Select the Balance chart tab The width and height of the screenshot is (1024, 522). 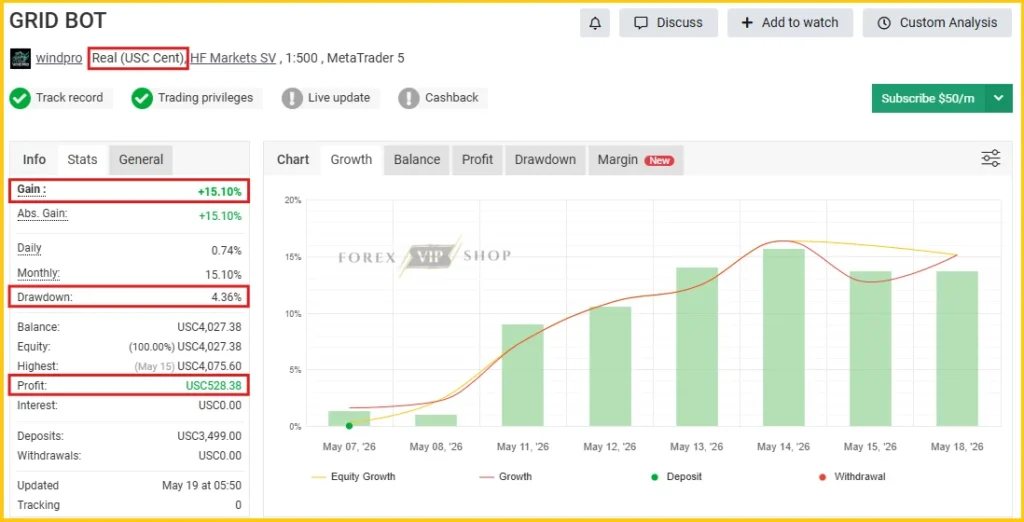(417, 160)
